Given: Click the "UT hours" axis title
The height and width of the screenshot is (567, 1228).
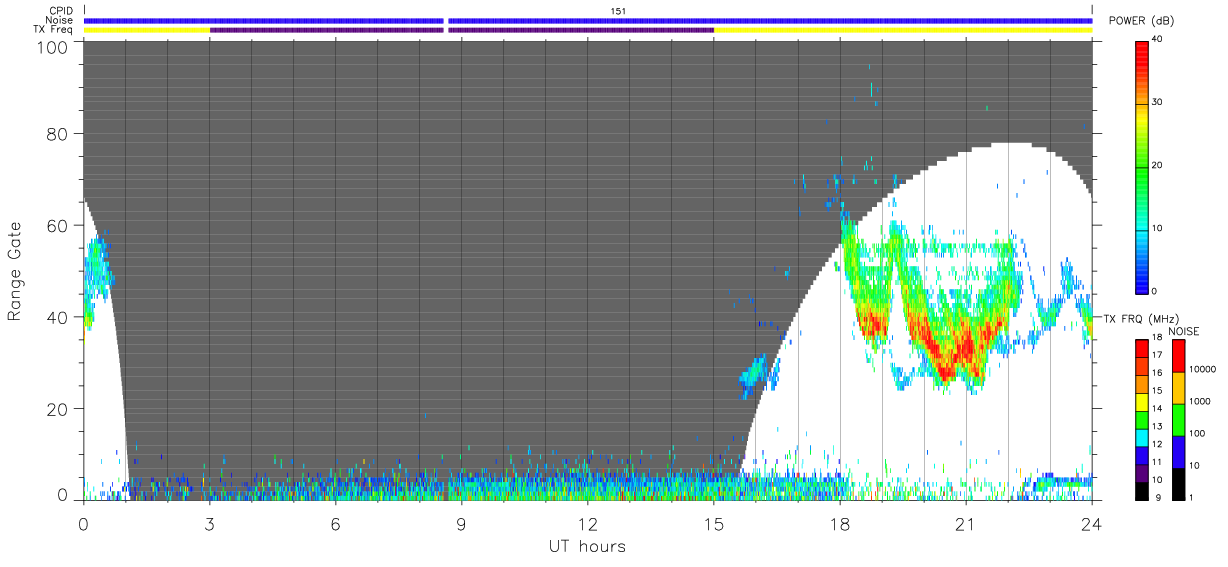Looking at the screenshot, I should click(x=587, y=547).
